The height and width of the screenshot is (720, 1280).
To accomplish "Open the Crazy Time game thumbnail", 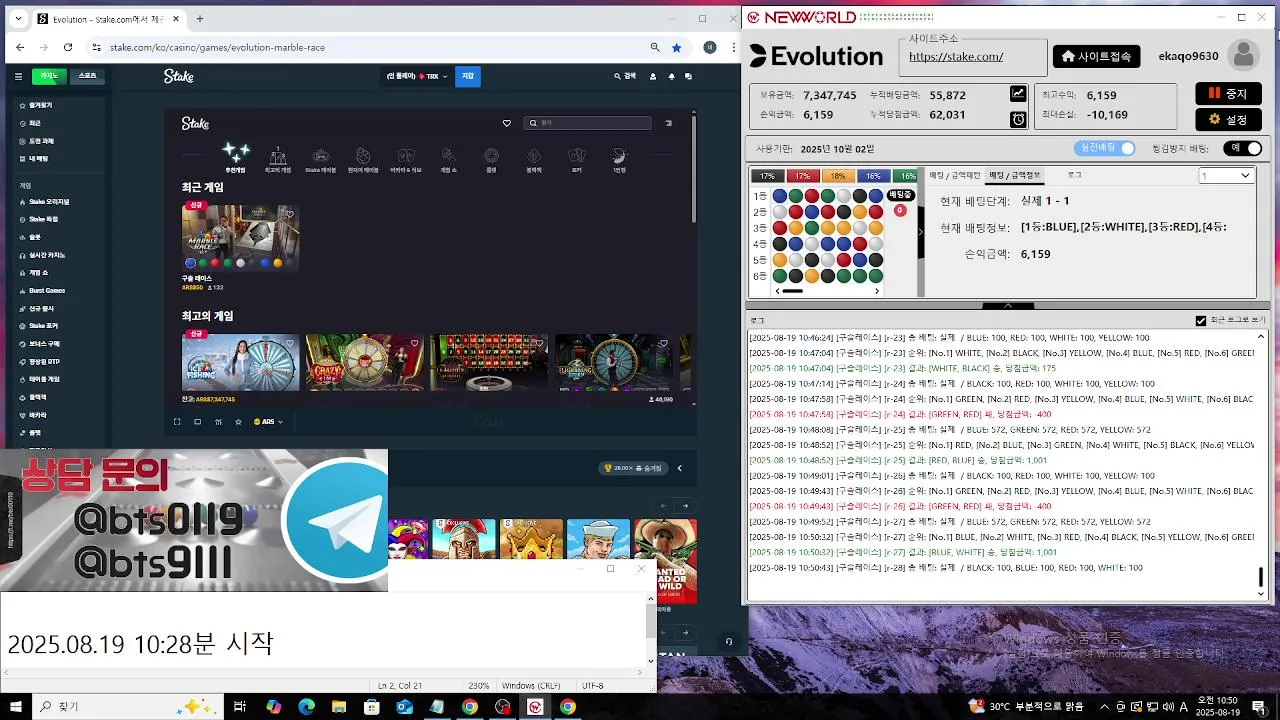I will [x=365, y=362].
